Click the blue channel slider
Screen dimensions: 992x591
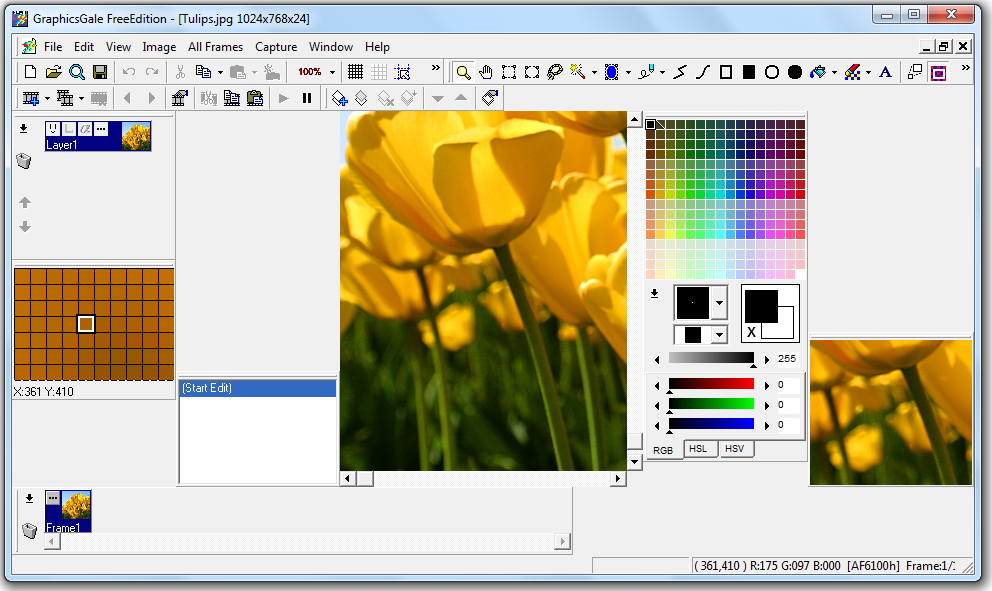click(711, 424)
